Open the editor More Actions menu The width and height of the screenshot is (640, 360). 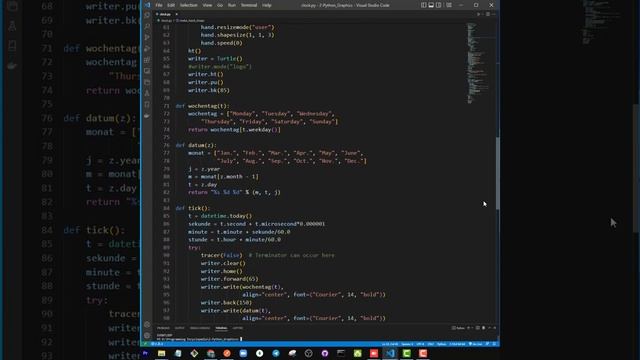(493, 14)
